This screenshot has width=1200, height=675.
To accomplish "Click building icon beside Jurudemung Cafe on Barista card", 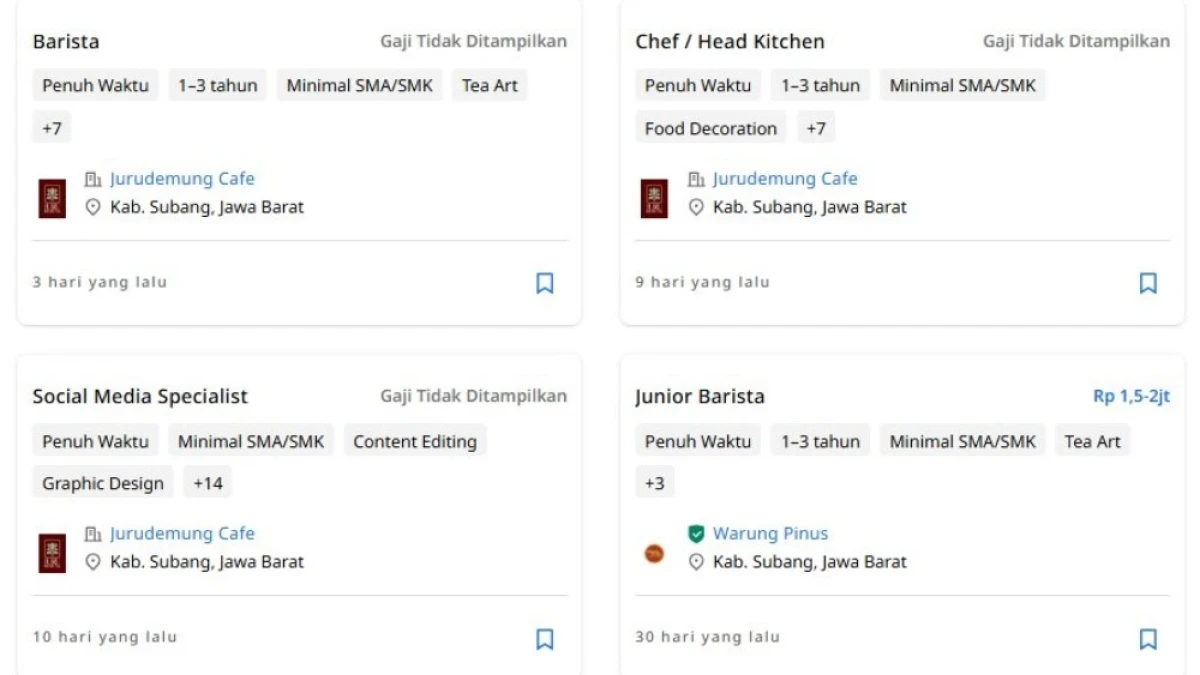I will coord(93,179).
